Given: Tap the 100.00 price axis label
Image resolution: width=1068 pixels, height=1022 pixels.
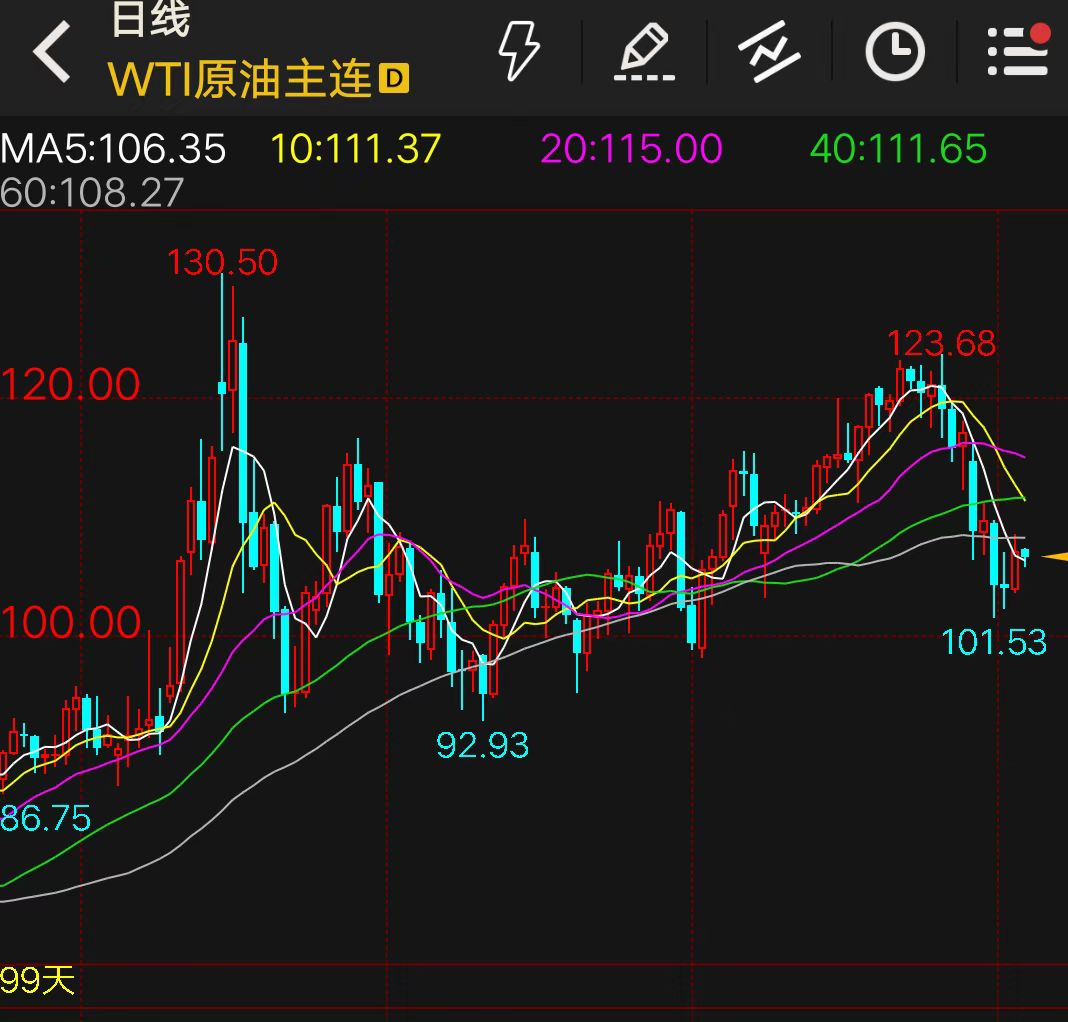Looking at the screenshot, I should click(x=70, y=623).
